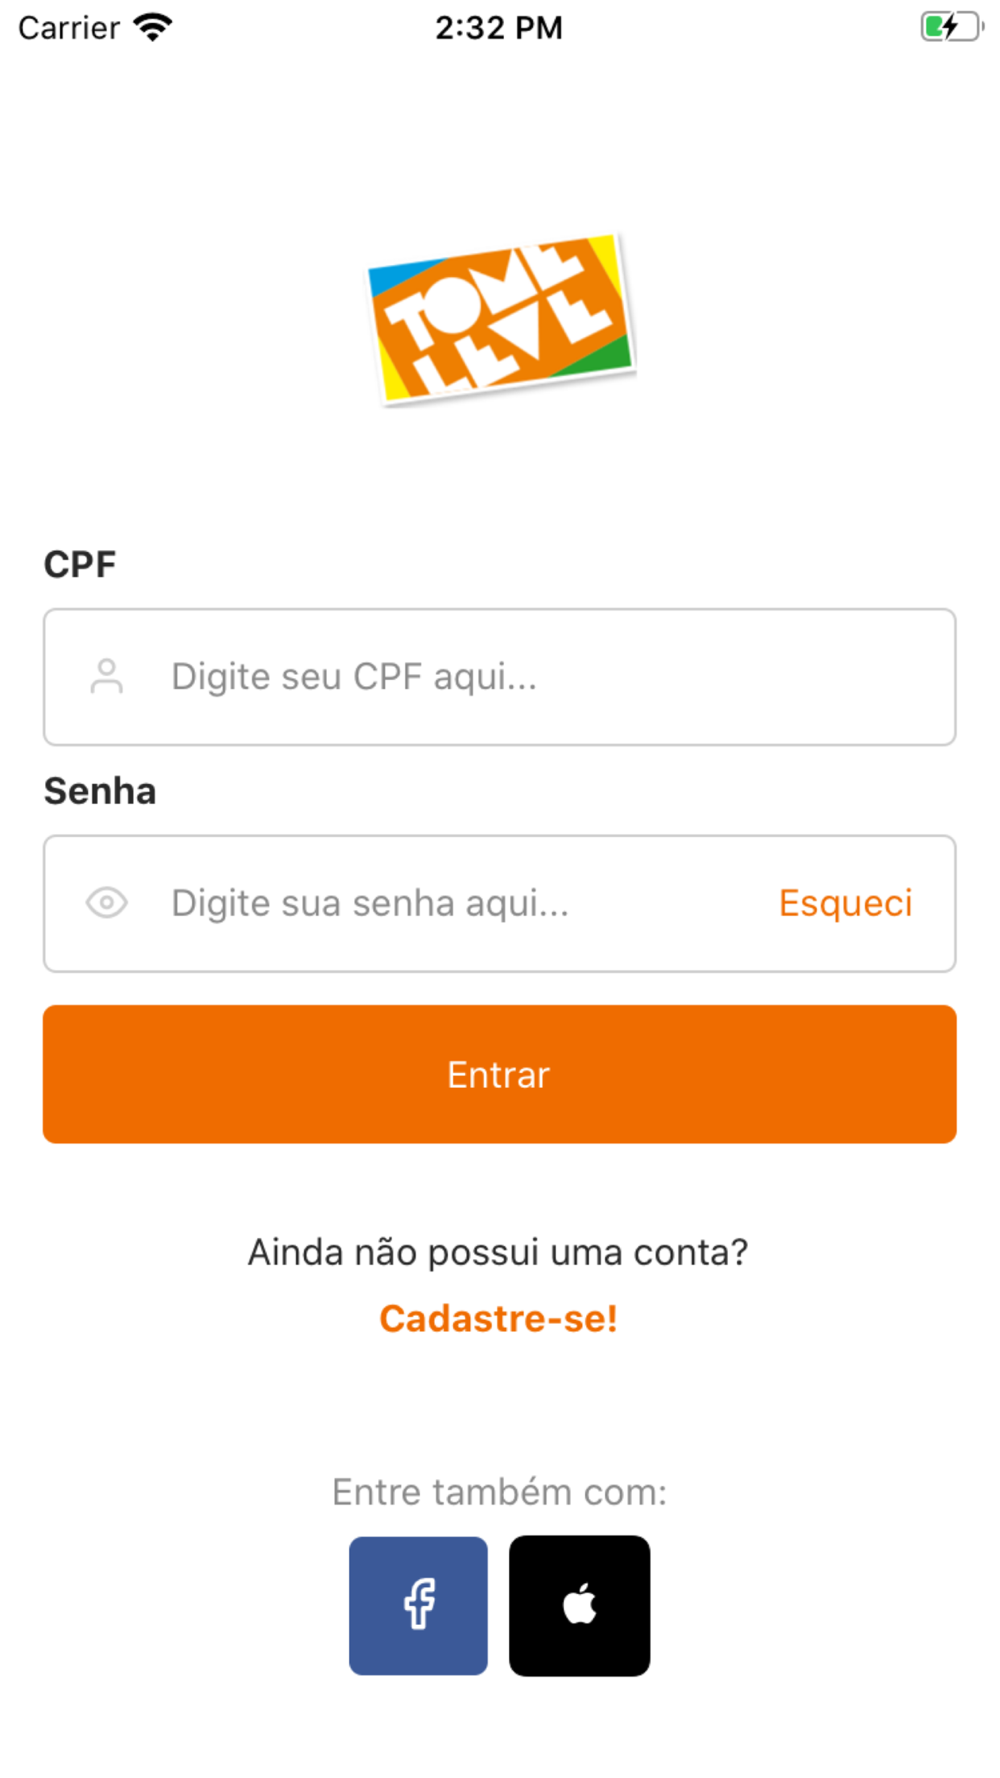The height and width of the screenshot is (1778, 1000).
Task: Click the Tome Leve logo
Action: [501, 318]
